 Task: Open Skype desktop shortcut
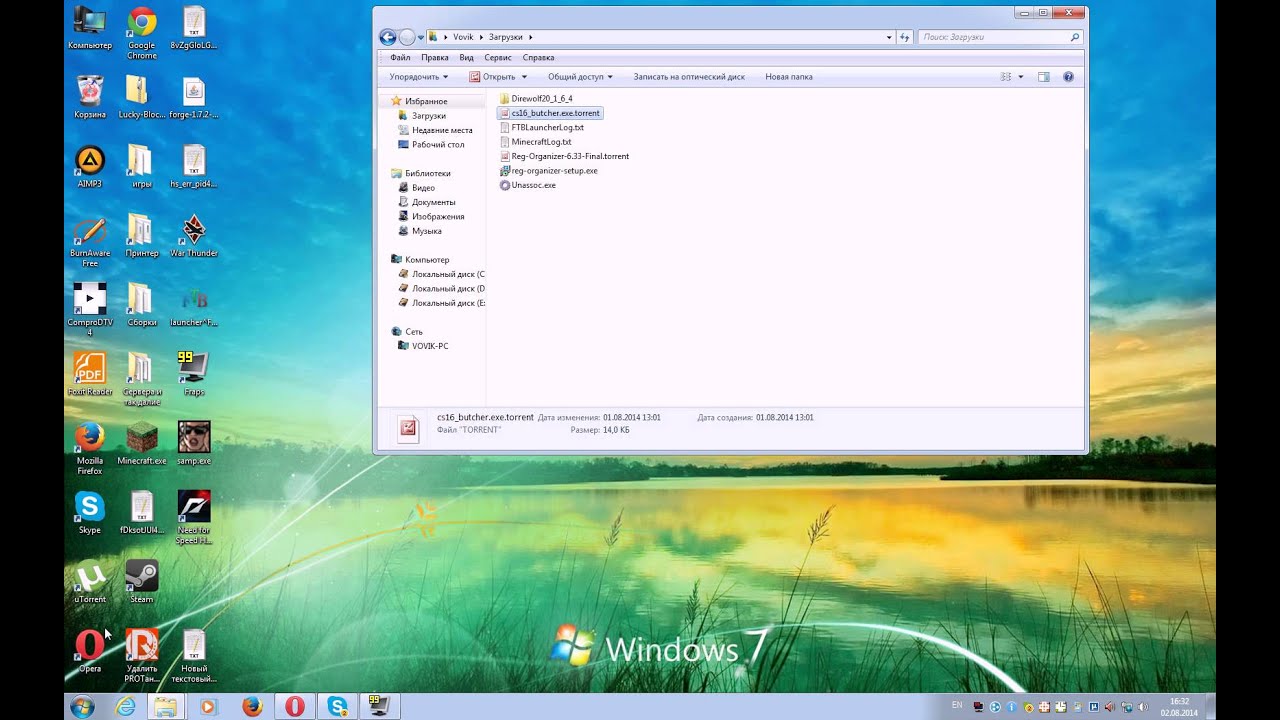(89, 512)
